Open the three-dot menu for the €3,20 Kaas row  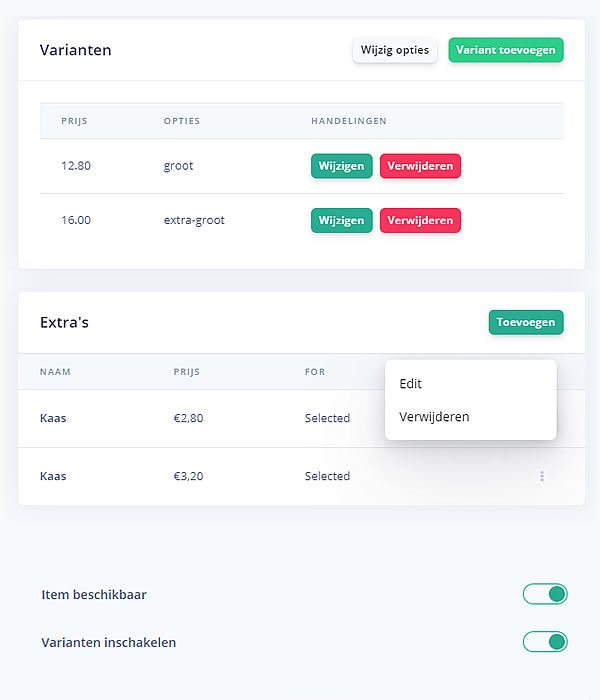(x=542, y=476)
